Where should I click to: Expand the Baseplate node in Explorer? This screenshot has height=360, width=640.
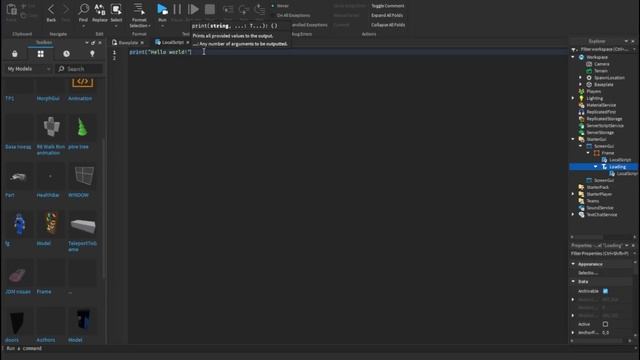580,84
